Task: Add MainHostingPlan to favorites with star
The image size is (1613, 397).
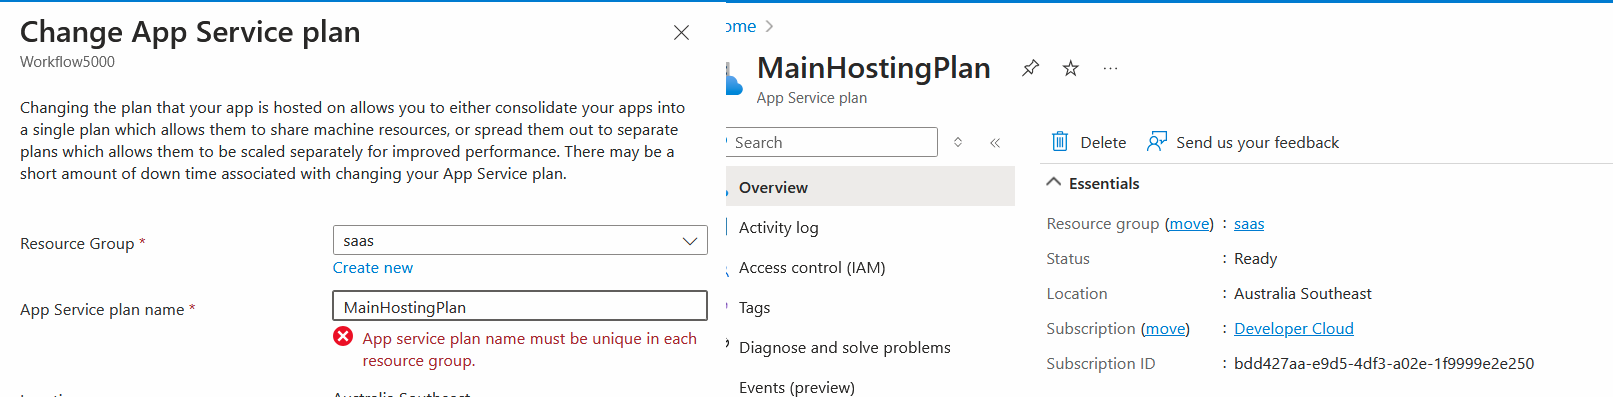Action: (1070, 68)
